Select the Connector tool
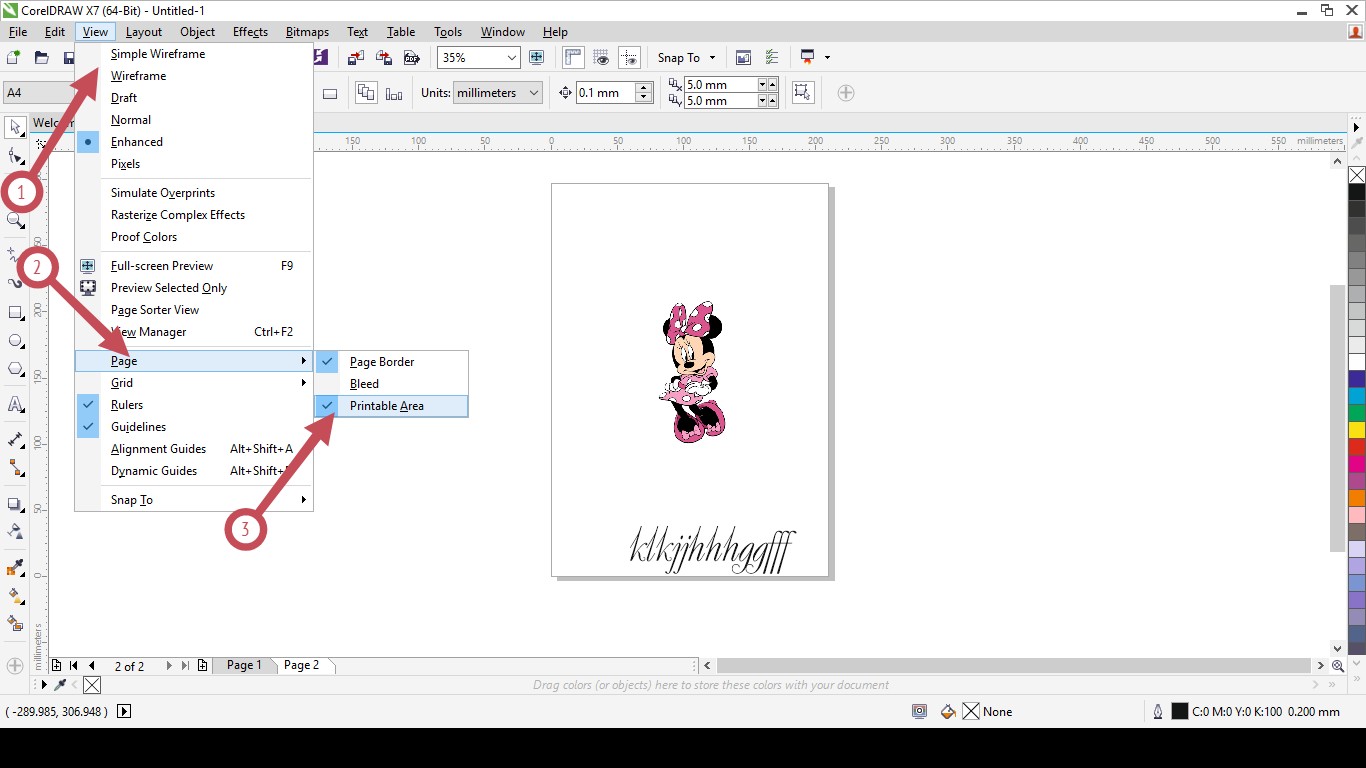This screenshot has height=768, width=1366. click(x=15, y=468)
